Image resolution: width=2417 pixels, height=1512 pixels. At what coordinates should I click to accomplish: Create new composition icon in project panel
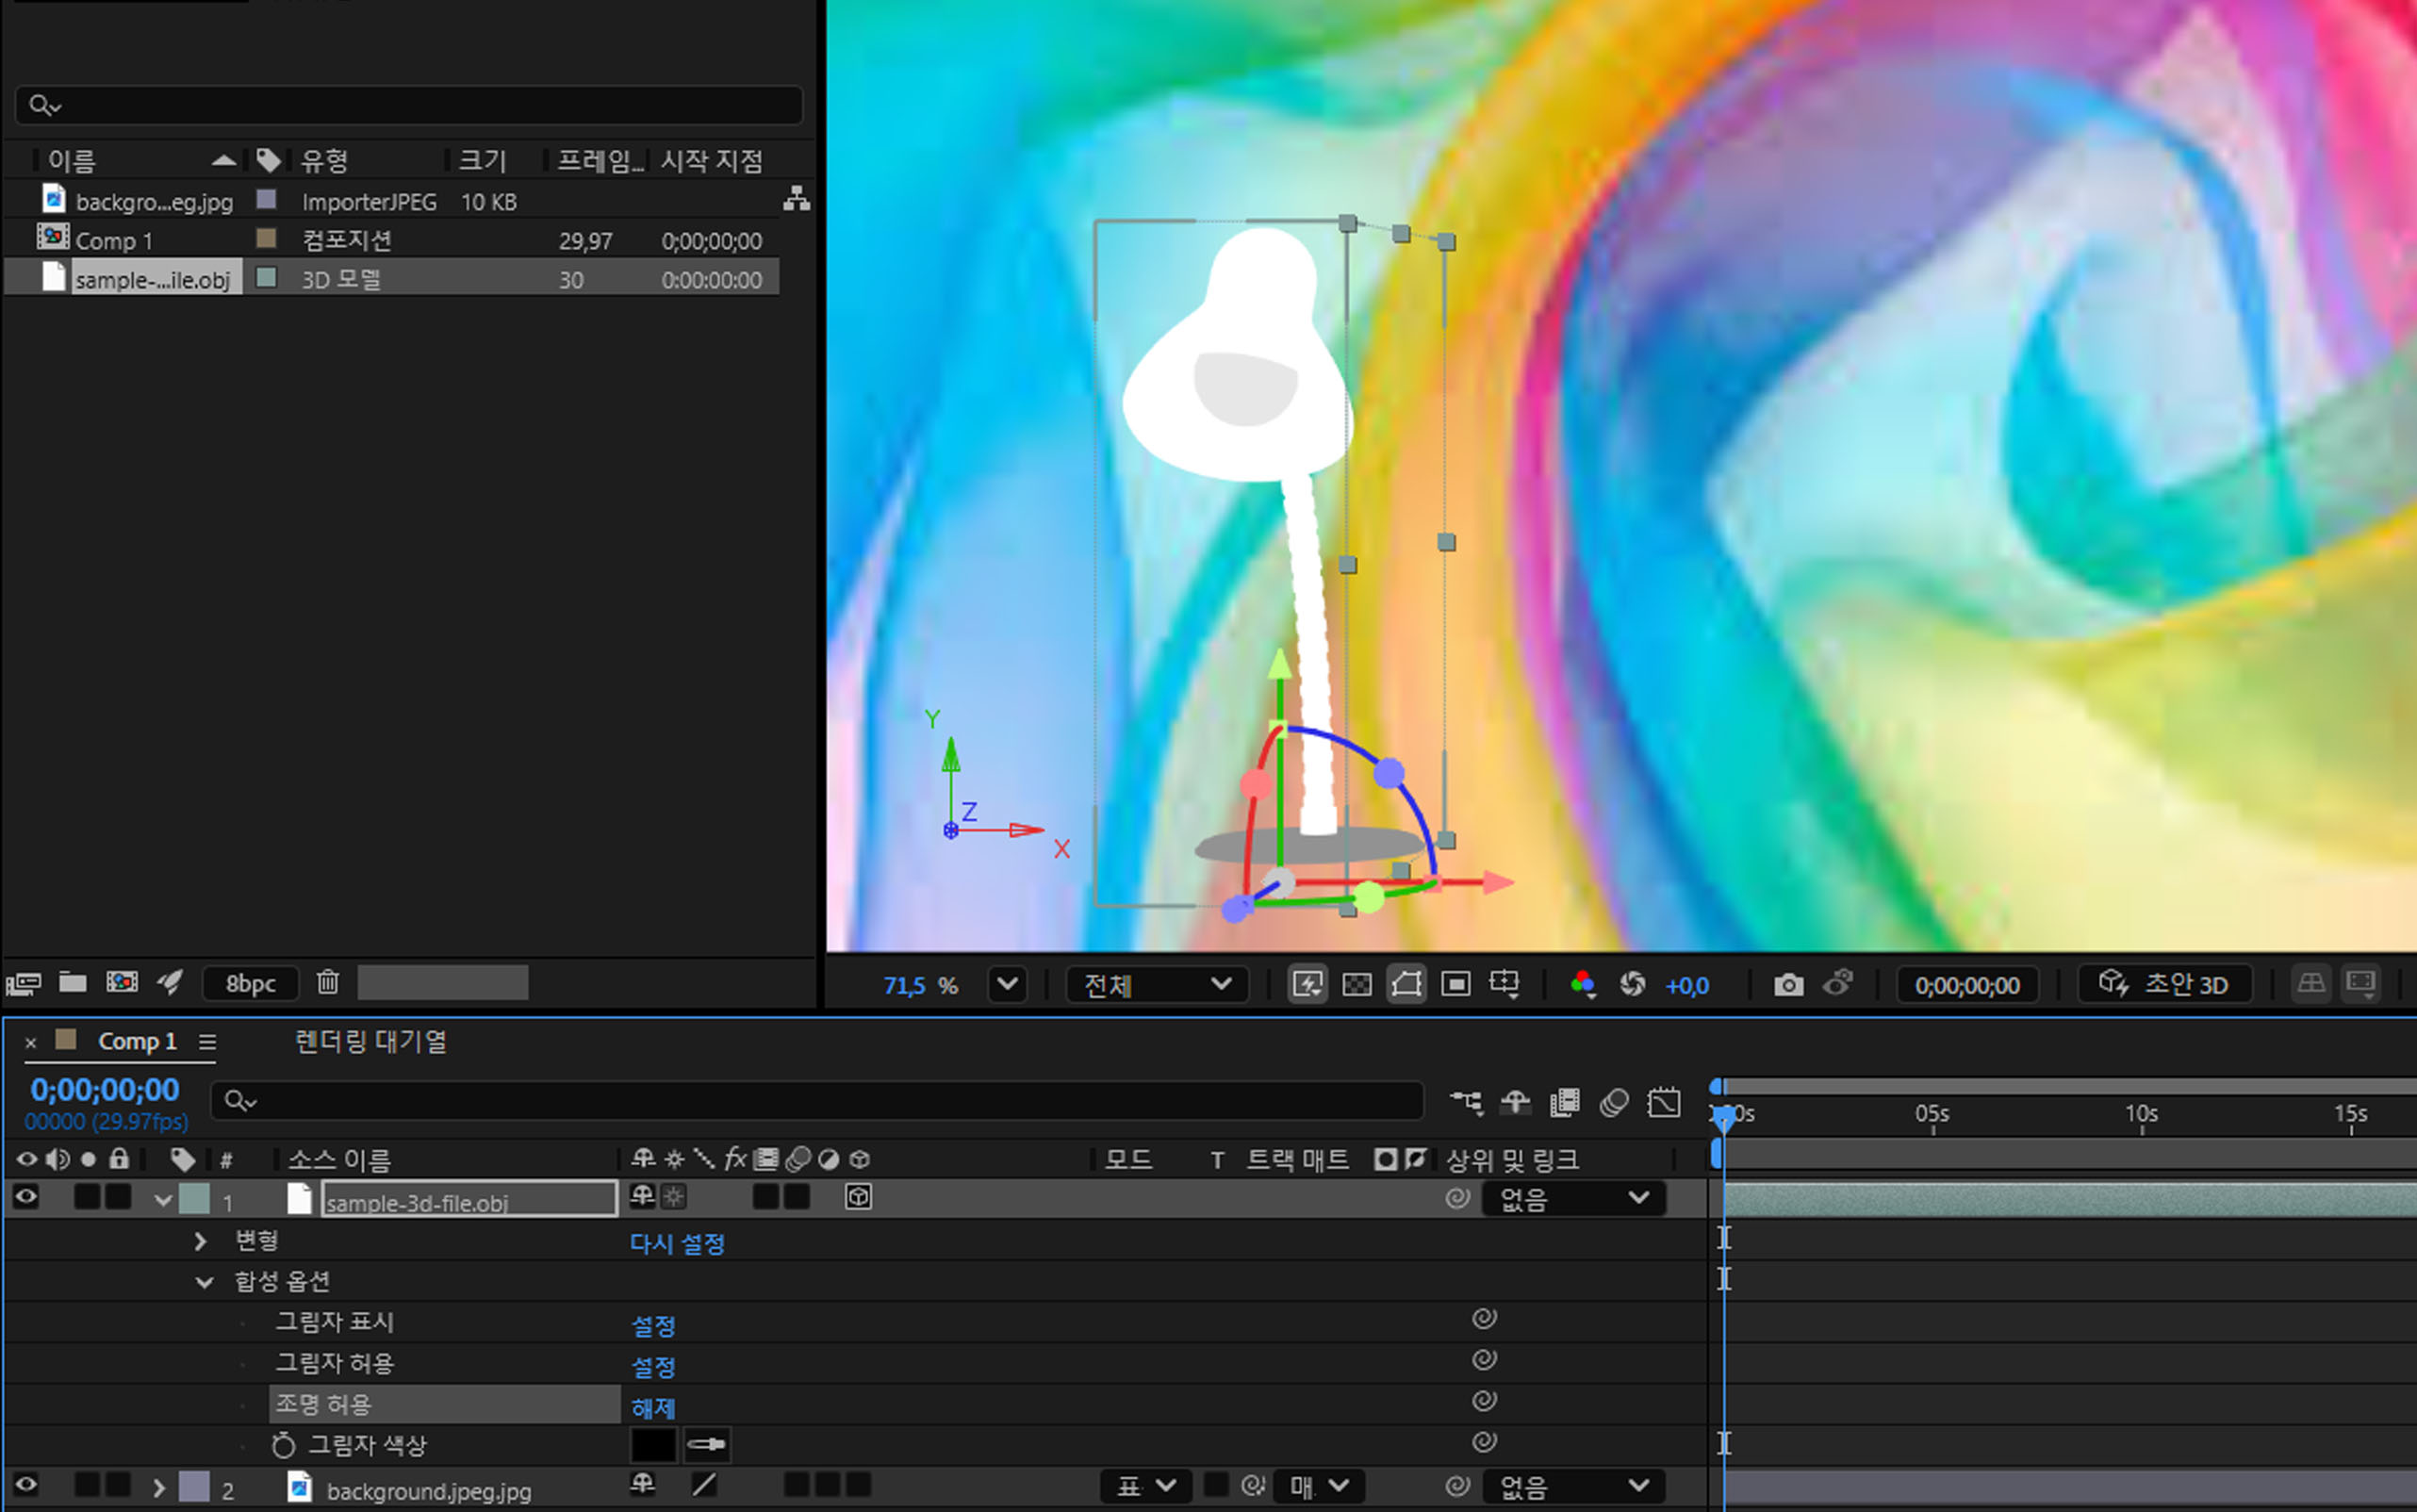(x=122, y=983)
